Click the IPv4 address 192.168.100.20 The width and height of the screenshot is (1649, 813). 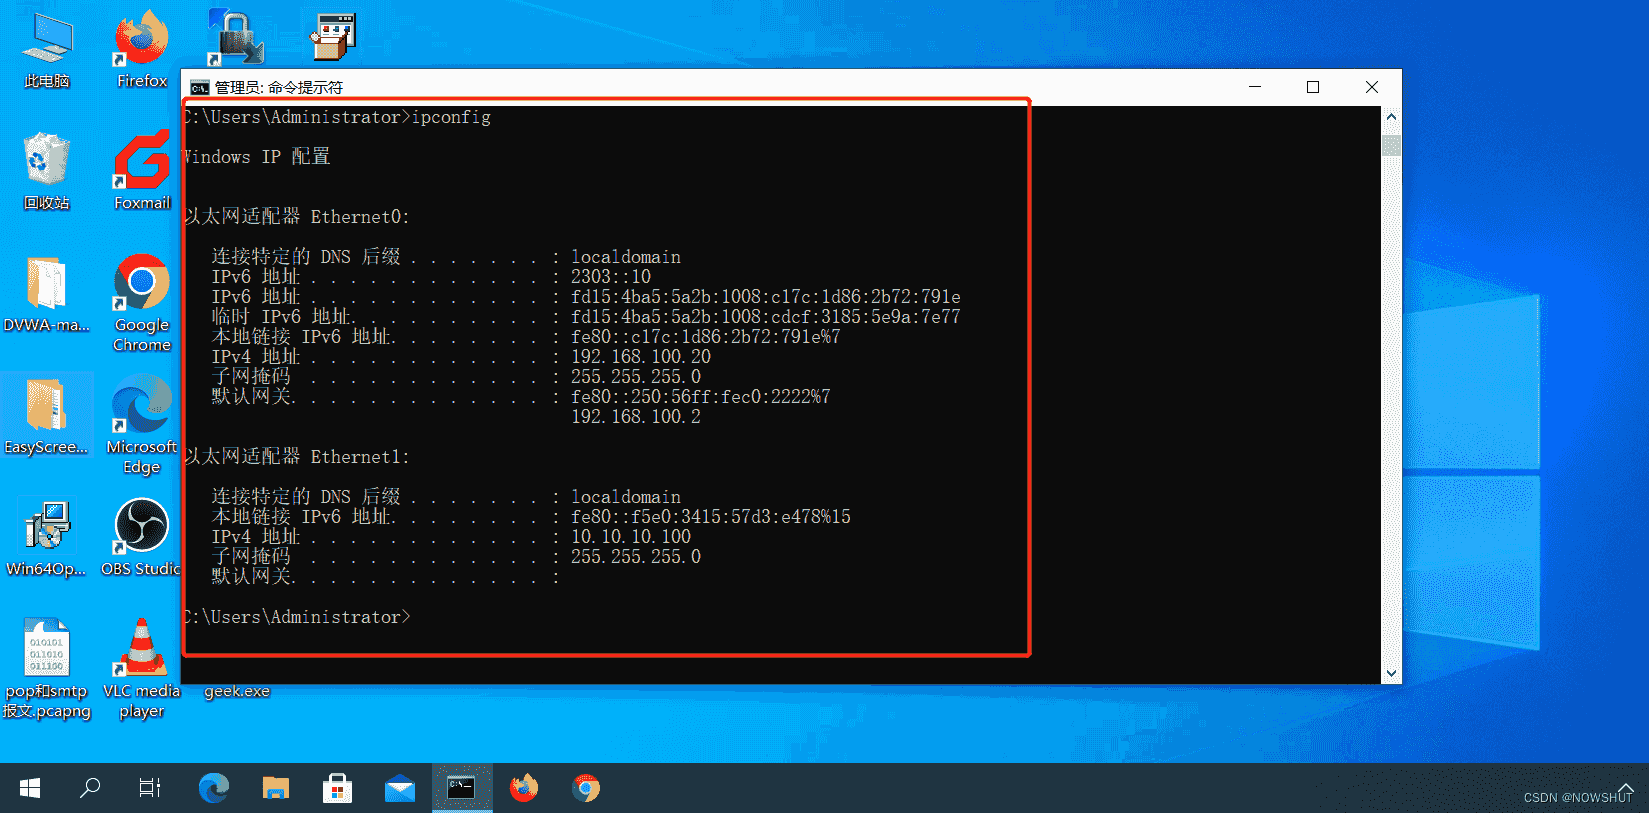click(x=641, y=357)
